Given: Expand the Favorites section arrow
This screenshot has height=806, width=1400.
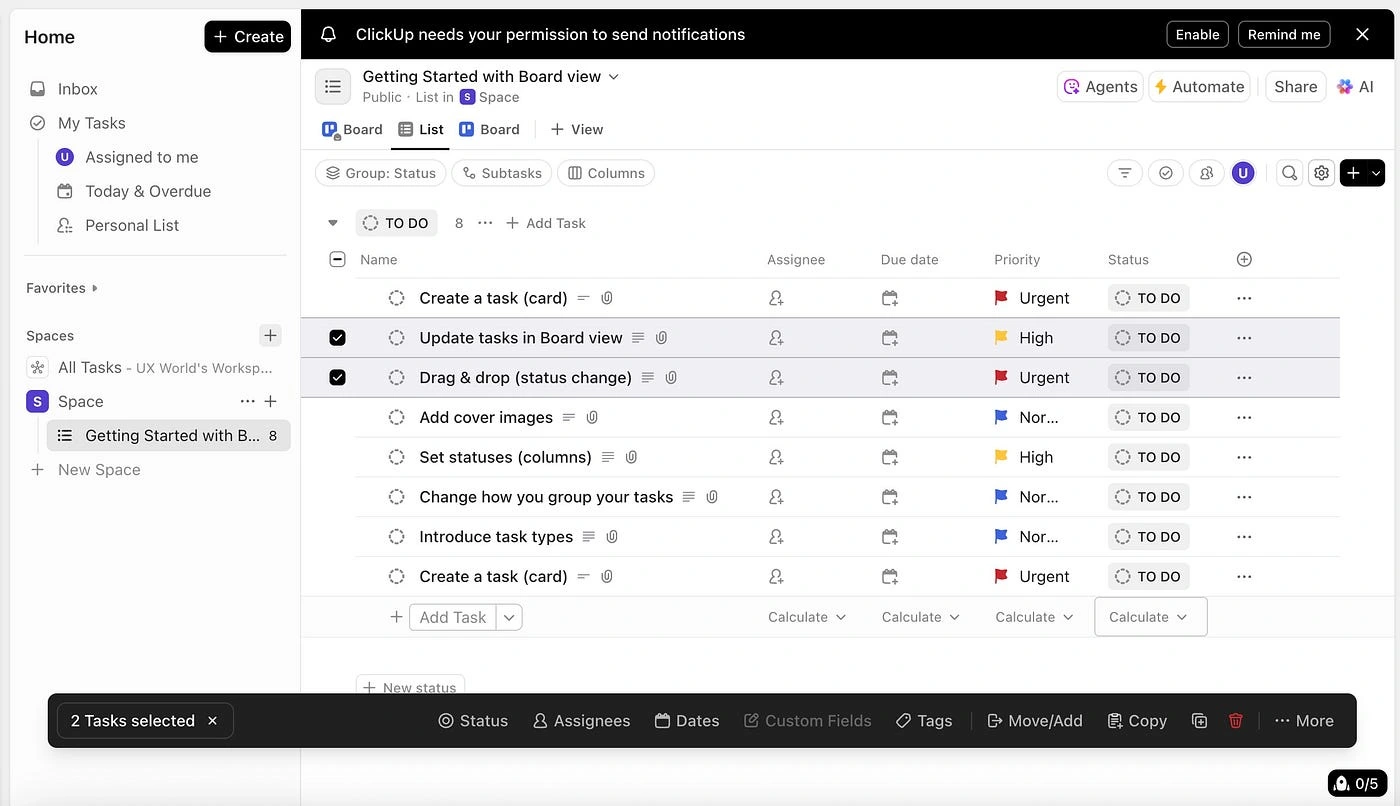Looking at the screenshot, I should pos(95,288).
